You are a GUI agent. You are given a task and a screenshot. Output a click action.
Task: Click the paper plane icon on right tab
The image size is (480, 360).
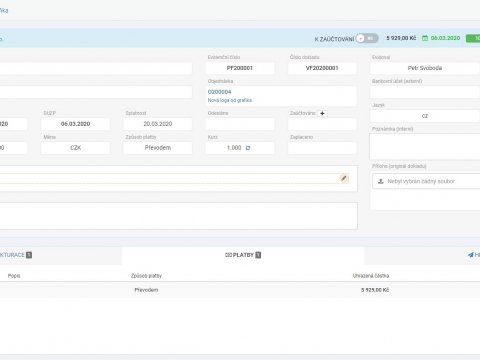pos(470,255)
